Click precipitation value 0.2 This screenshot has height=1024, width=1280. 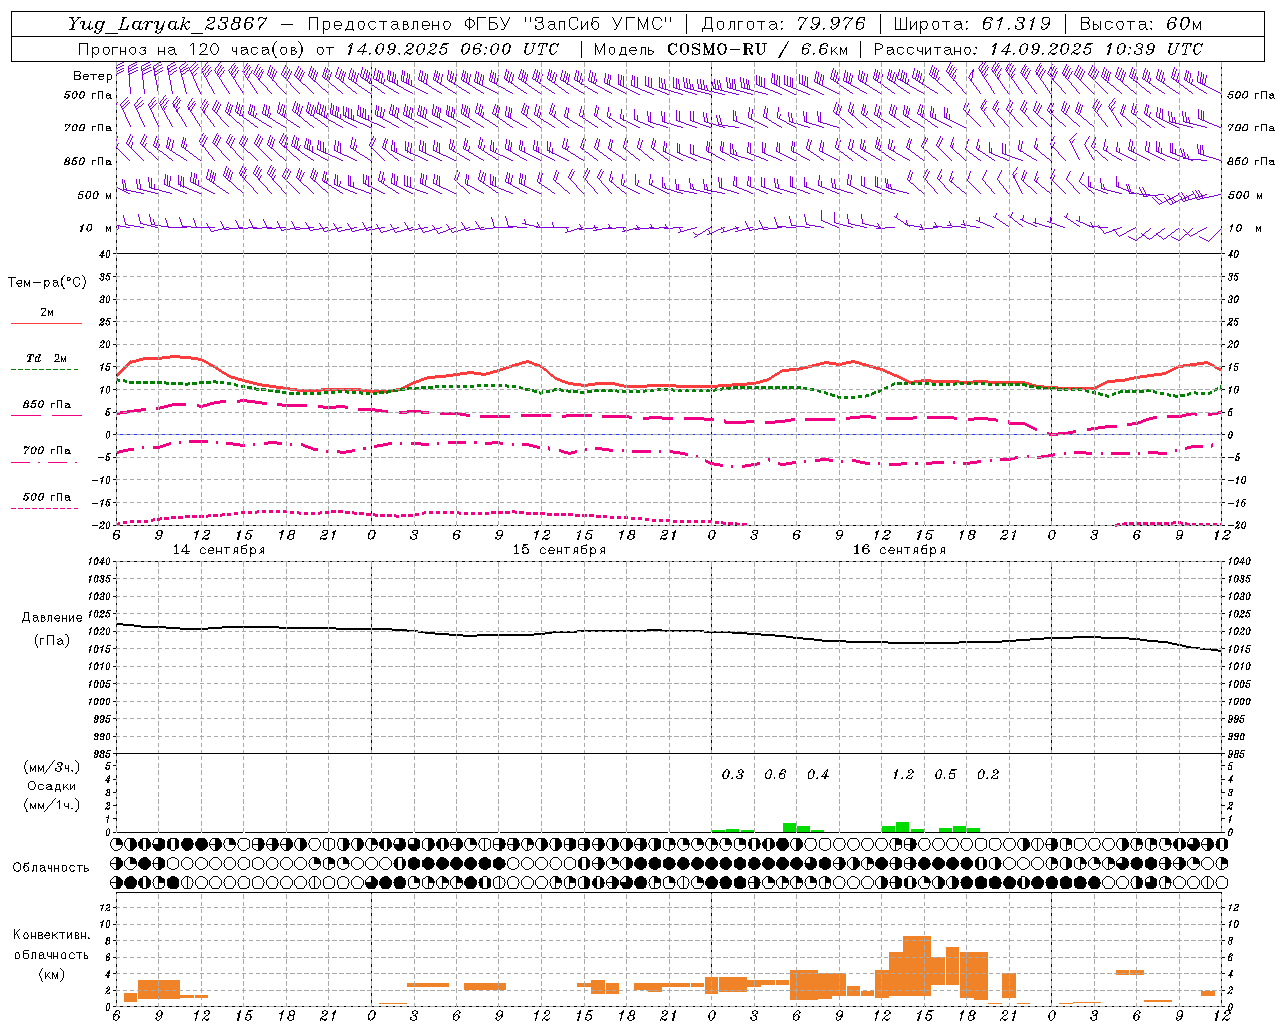[988, 774]
